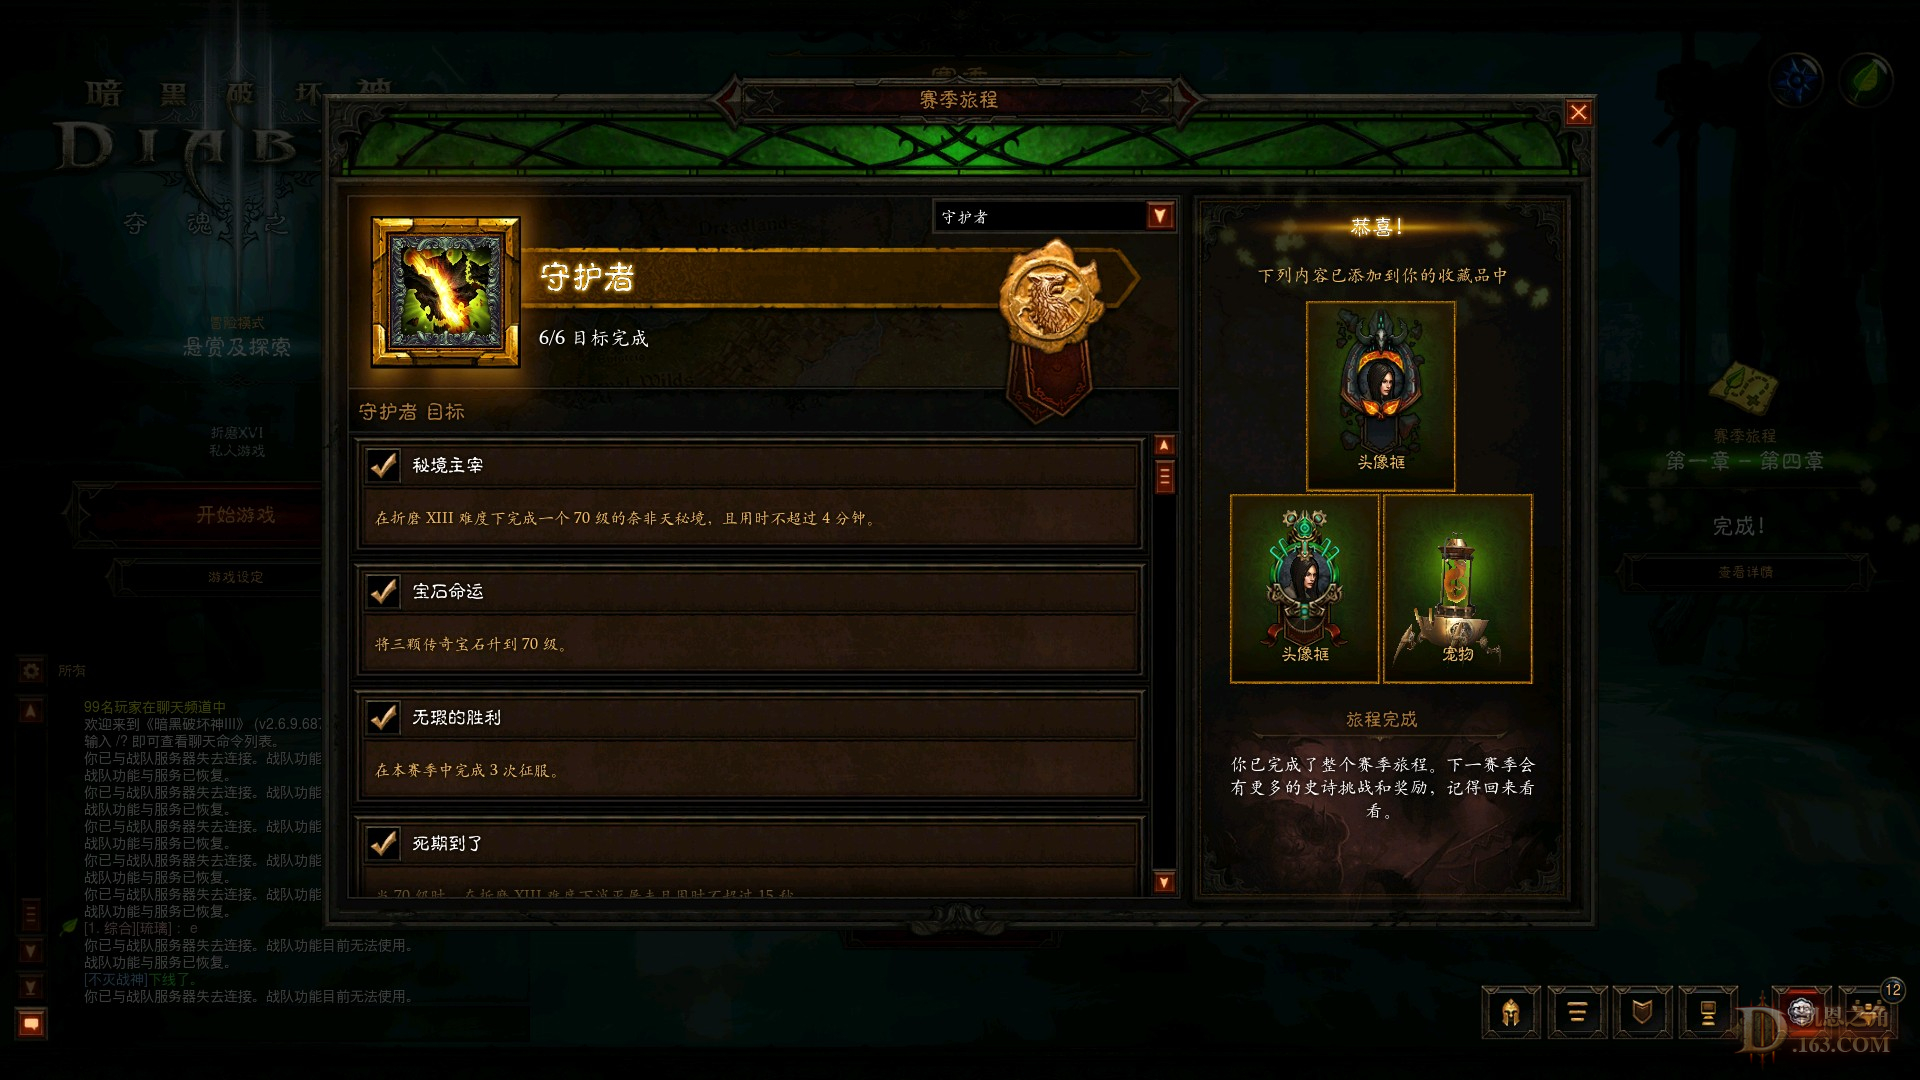
Task: Open the social icon with badge 12
Action: click(1867, 1010)
